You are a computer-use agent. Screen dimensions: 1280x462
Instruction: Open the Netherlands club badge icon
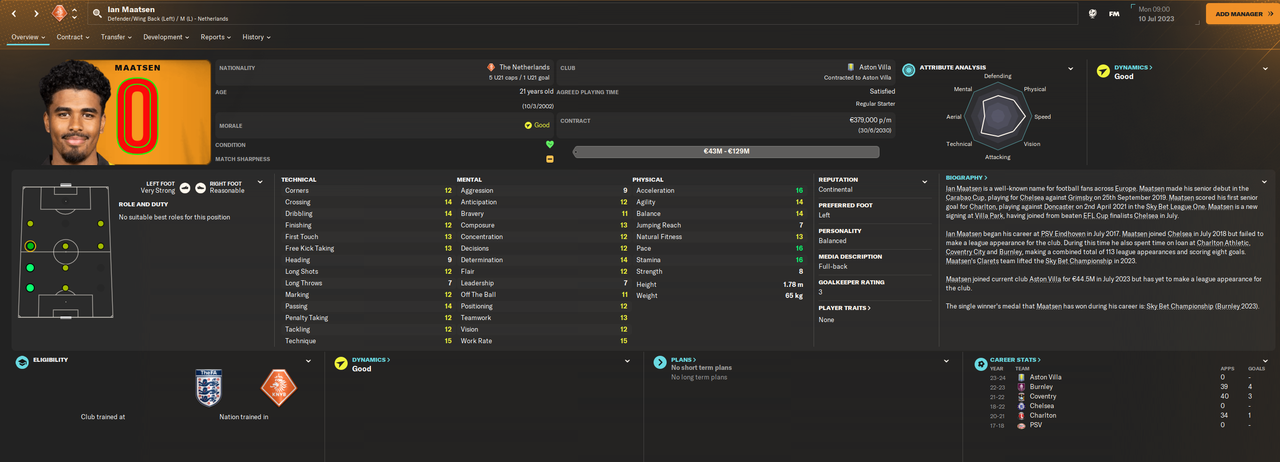(59, 14)
